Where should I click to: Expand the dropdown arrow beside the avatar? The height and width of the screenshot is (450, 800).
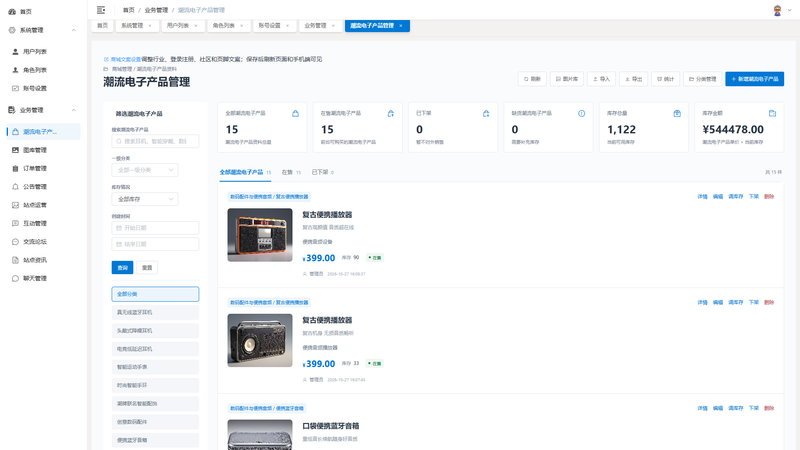coord(790,10)
